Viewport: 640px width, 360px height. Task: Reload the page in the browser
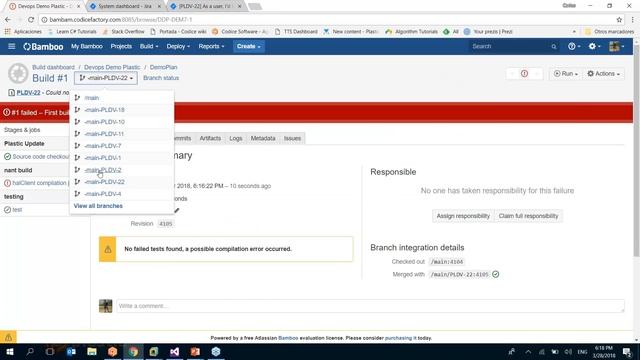pos(31,20)
